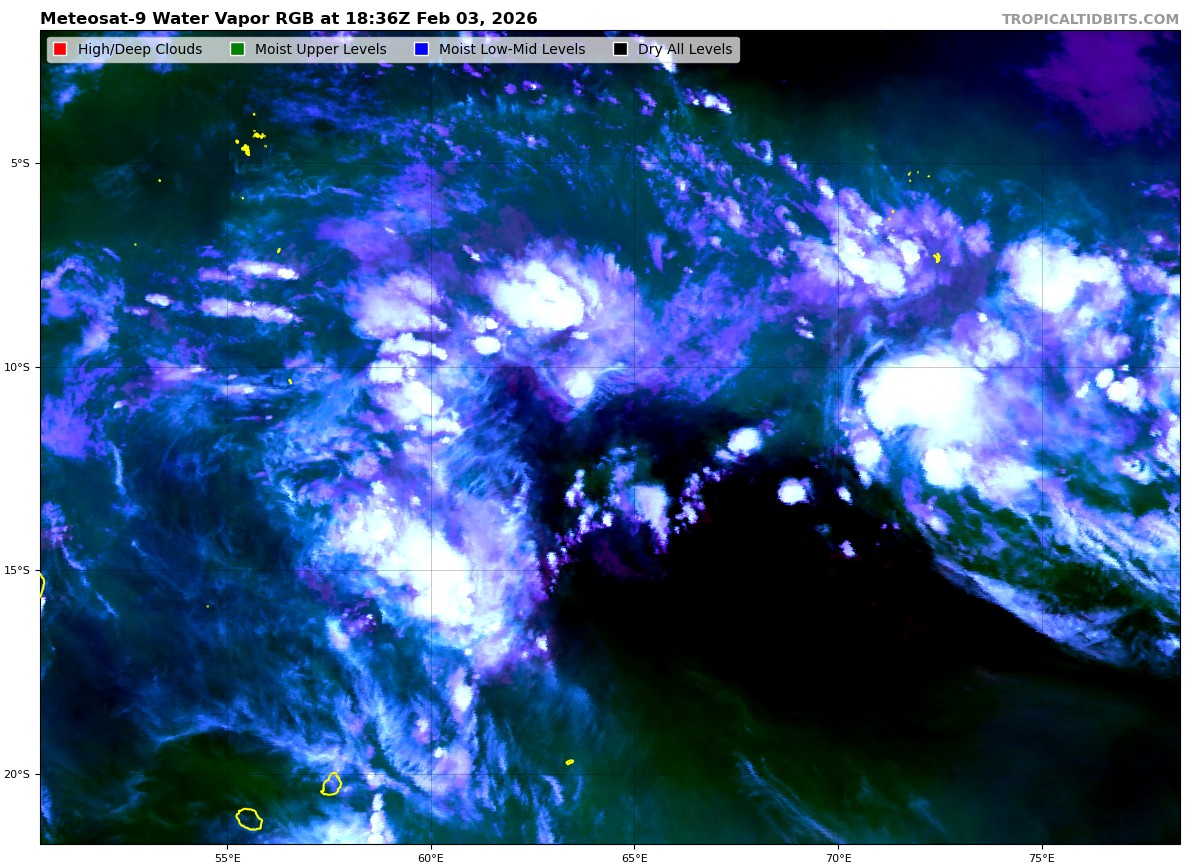
Task: Click the 75°E longitude tick label
Action: pyautogui.click(x=1042, y=857)
